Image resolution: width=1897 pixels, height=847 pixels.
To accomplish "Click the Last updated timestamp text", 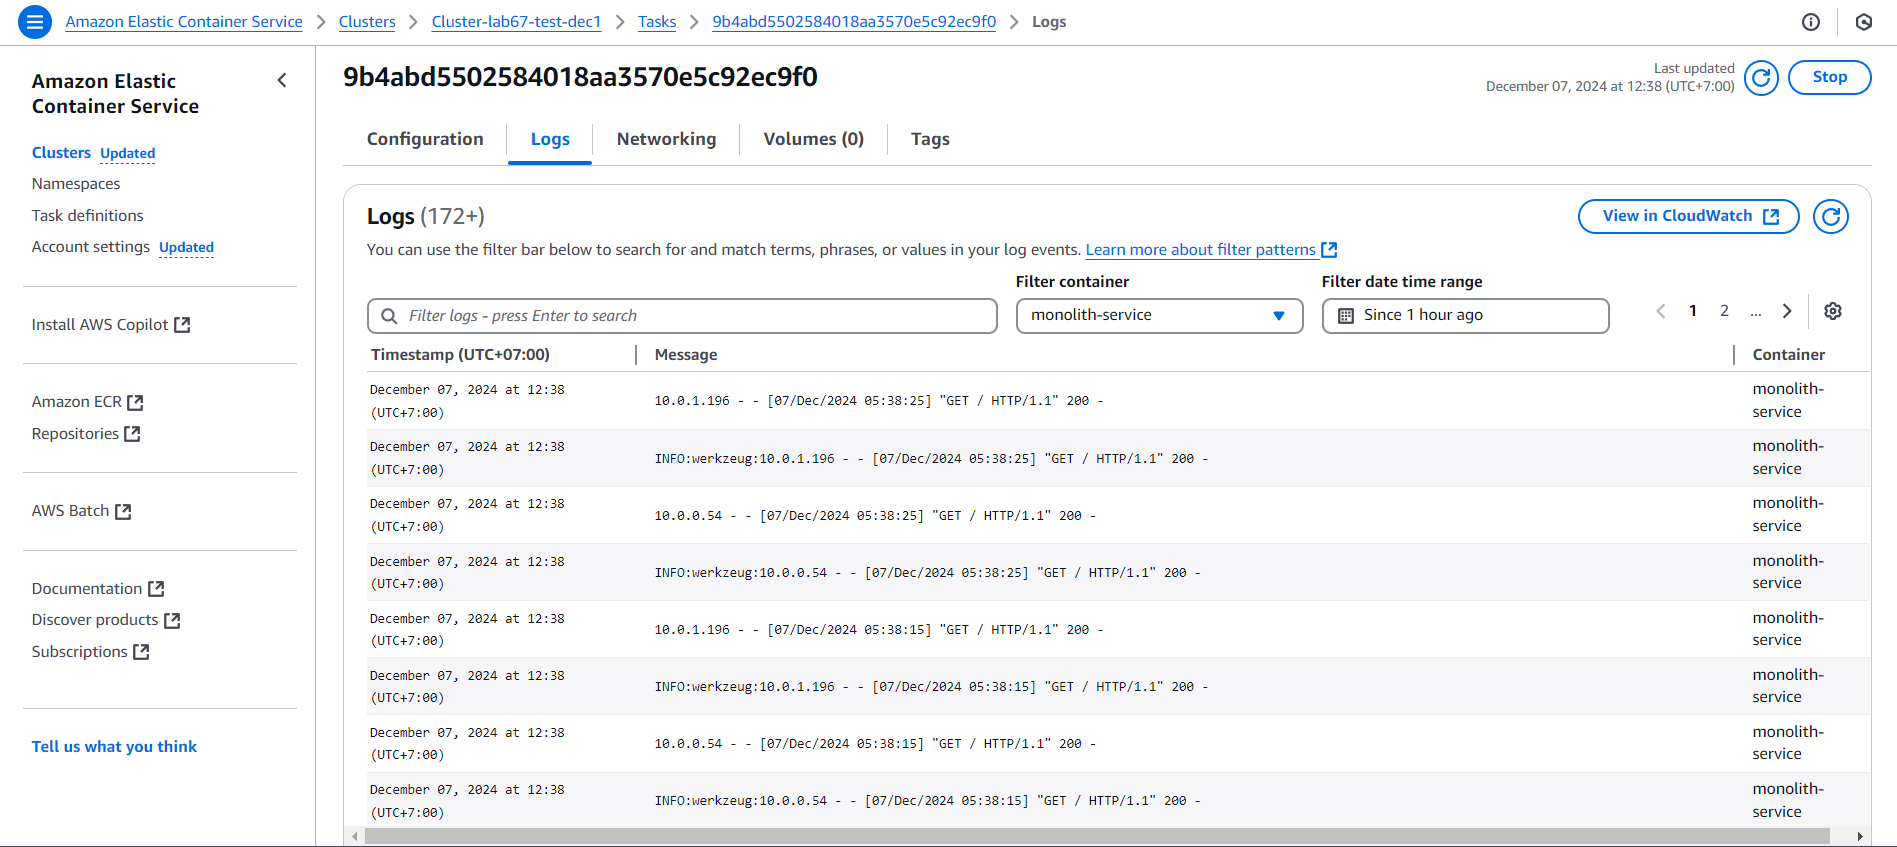I will click(x=1610, y=78).
